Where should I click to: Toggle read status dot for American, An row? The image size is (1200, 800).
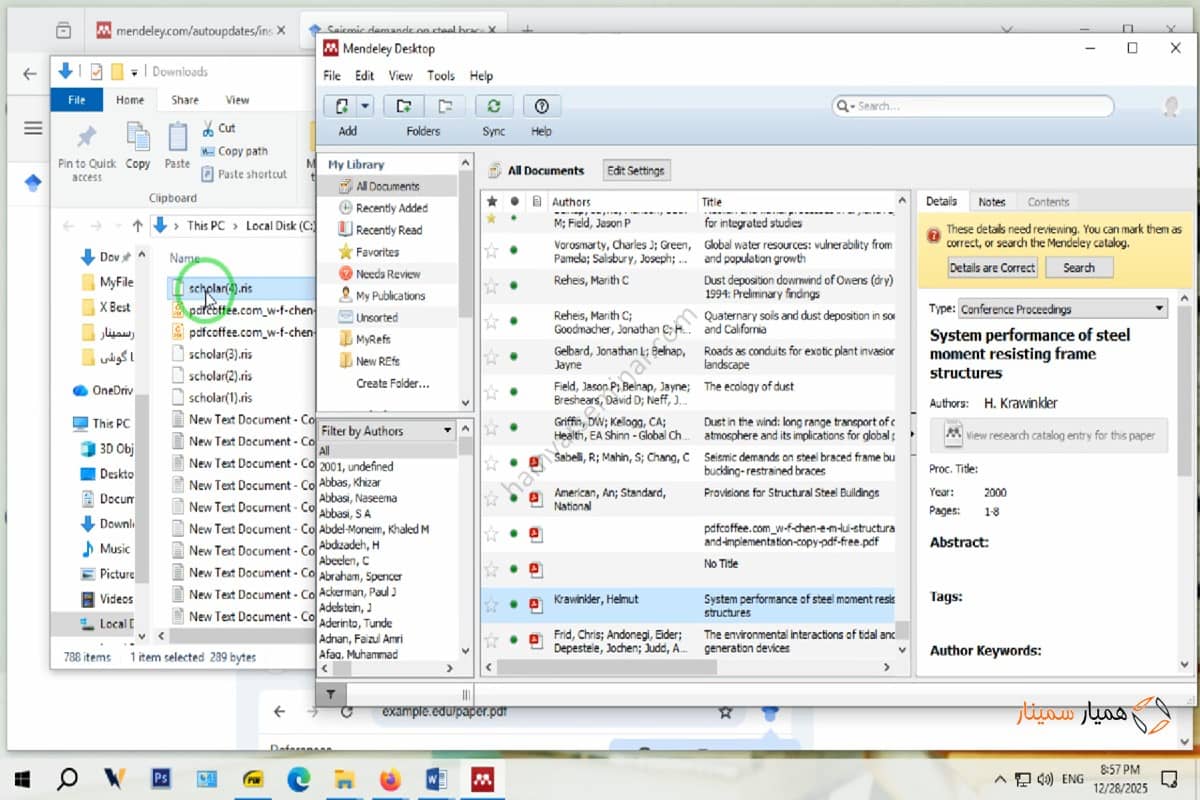pos(514,499)
